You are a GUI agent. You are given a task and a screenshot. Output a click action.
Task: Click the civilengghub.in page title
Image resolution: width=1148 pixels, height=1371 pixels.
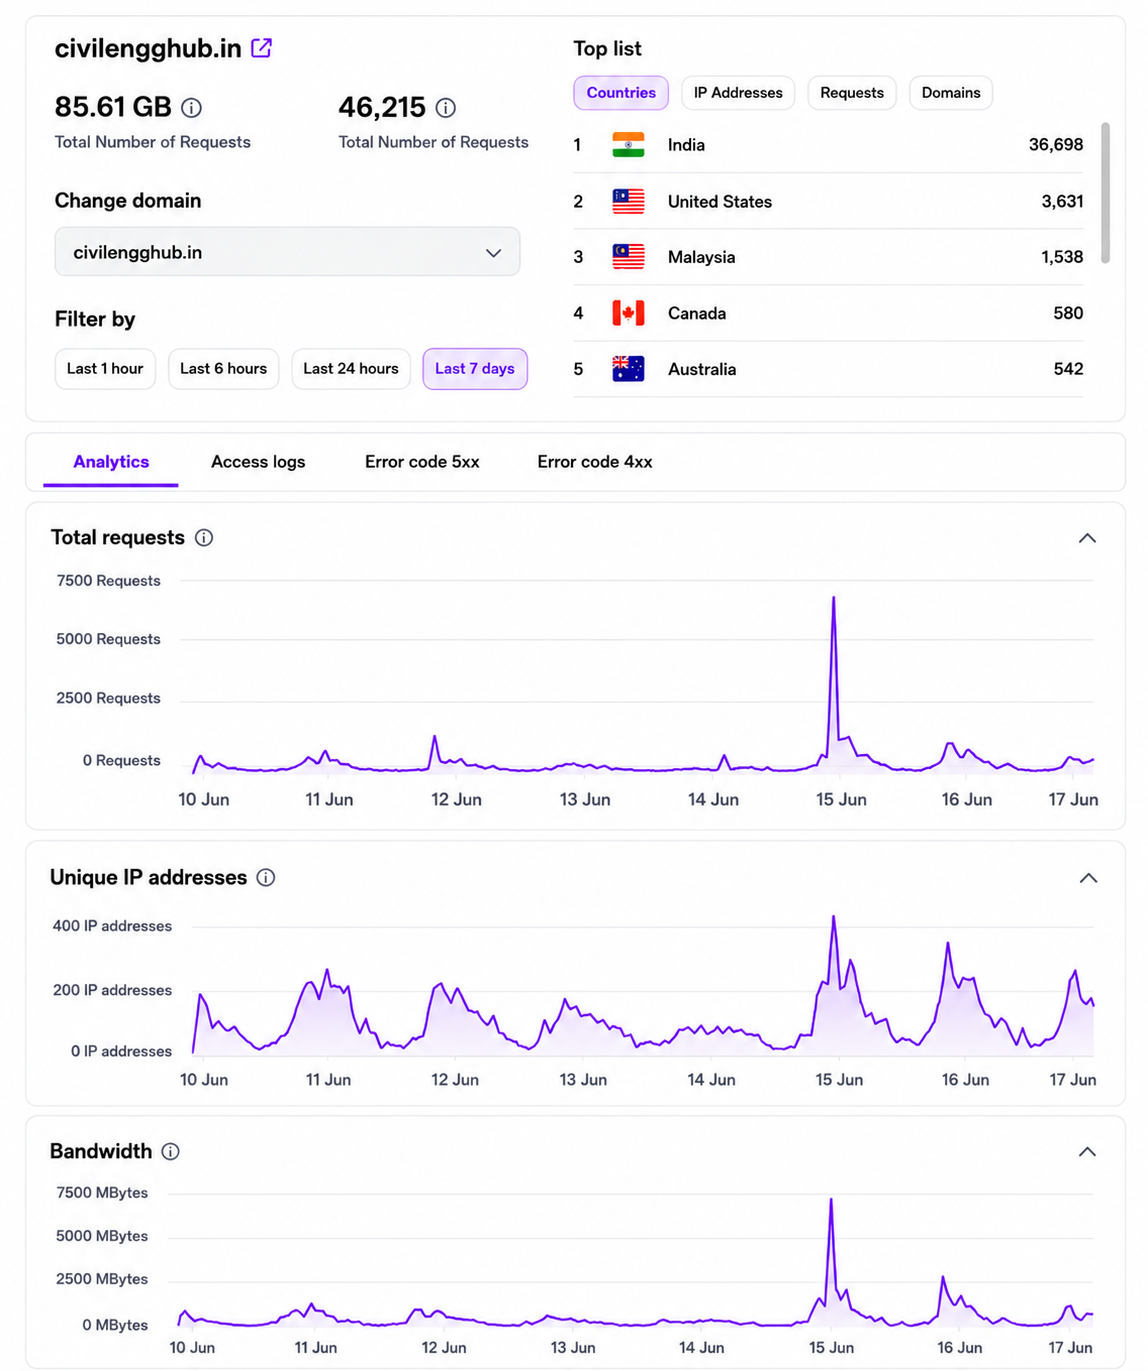click(x=148, y=48)
